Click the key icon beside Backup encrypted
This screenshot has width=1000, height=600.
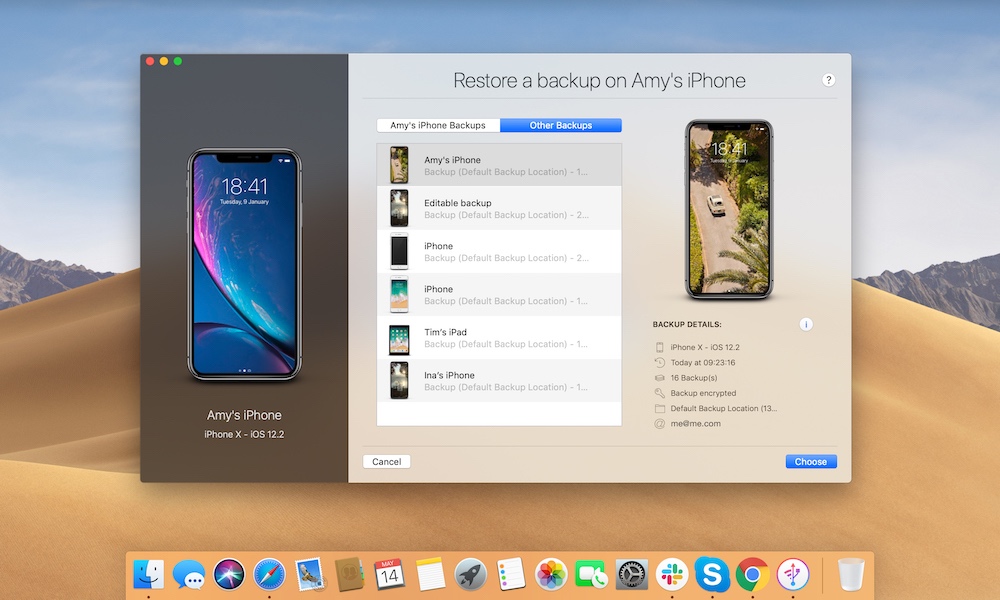pyautogui.click(x=659, y=393)
